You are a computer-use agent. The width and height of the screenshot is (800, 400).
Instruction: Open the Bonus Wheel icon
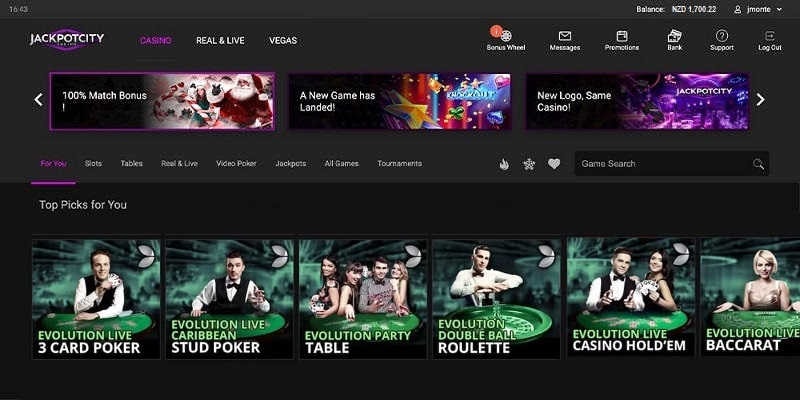pyautogui.click(x=506, y=36)
